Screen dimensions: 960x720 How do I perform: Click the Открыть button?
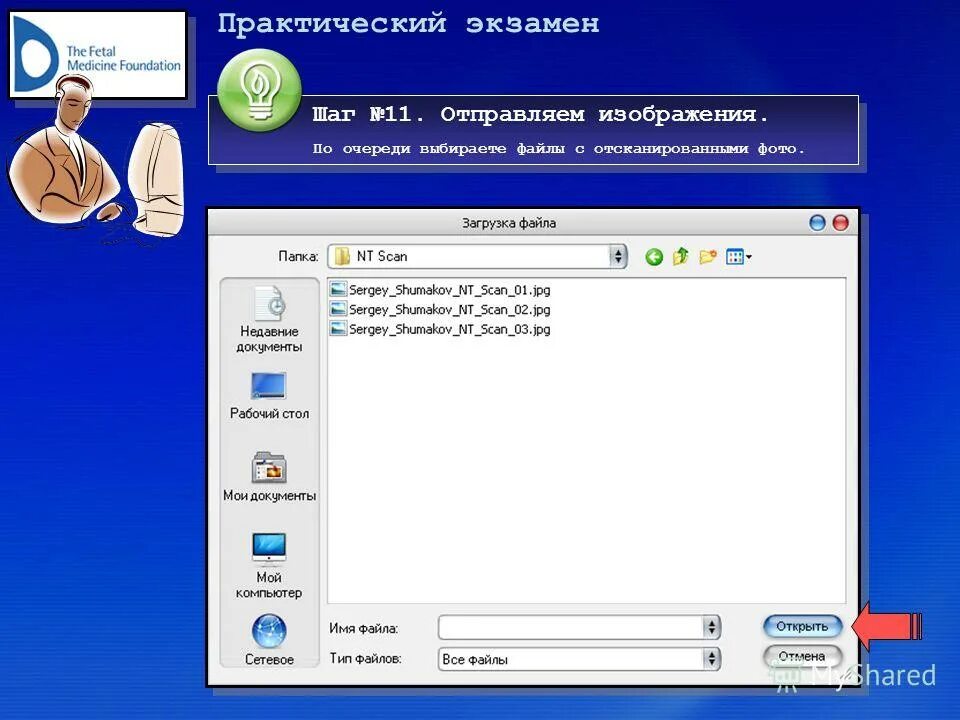coord(802,626)
